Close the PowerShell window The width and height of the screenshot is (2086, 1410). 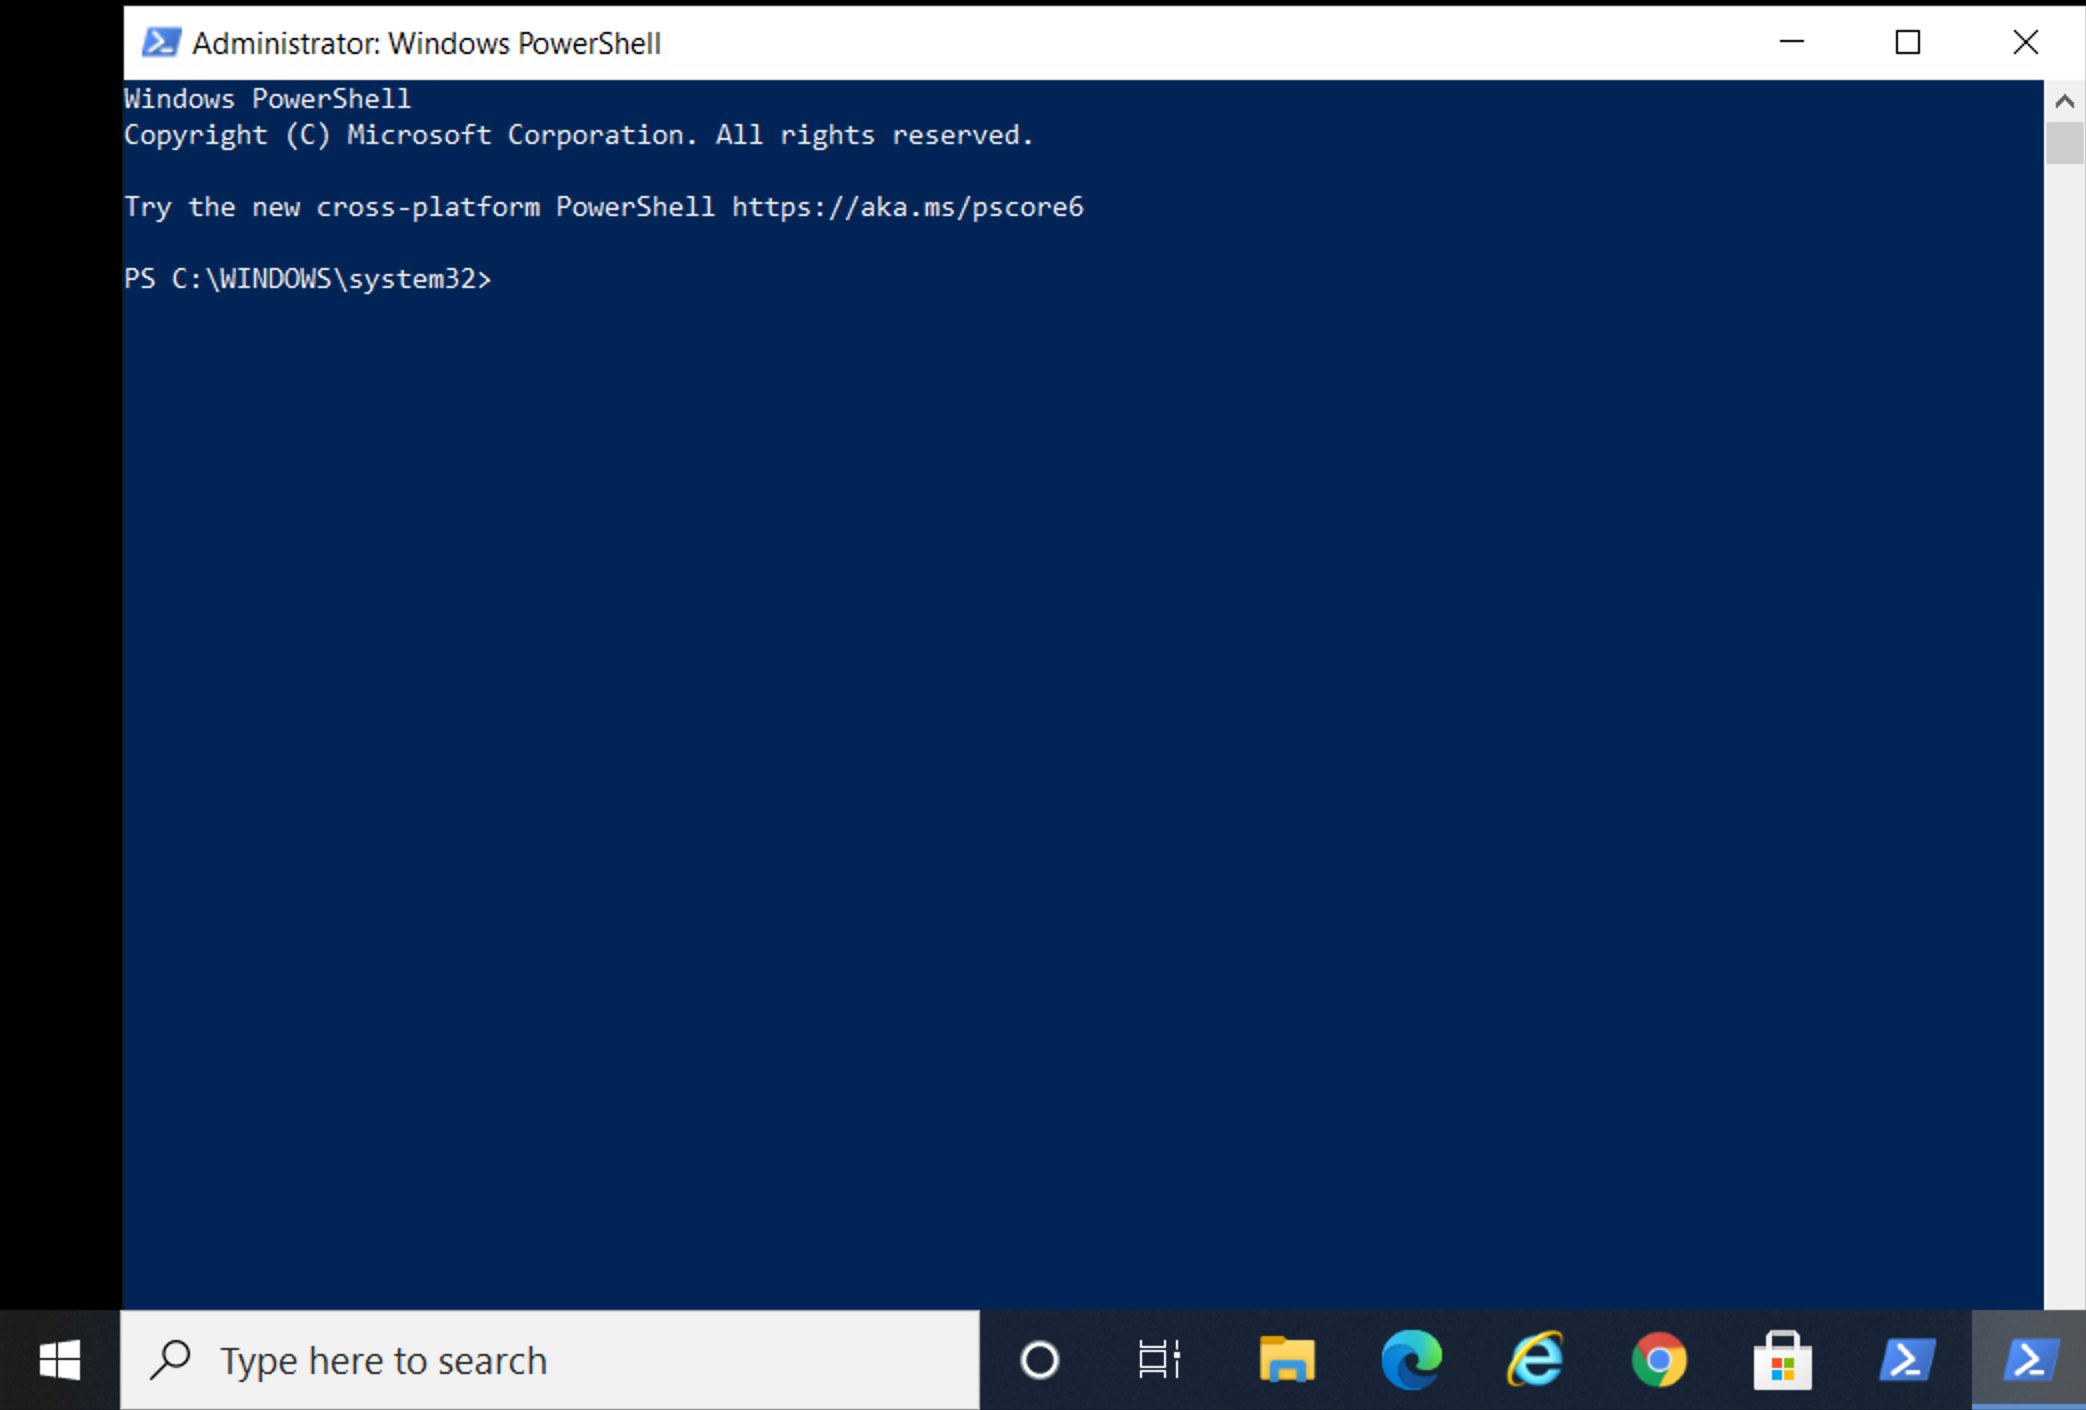click(2025, 42)
